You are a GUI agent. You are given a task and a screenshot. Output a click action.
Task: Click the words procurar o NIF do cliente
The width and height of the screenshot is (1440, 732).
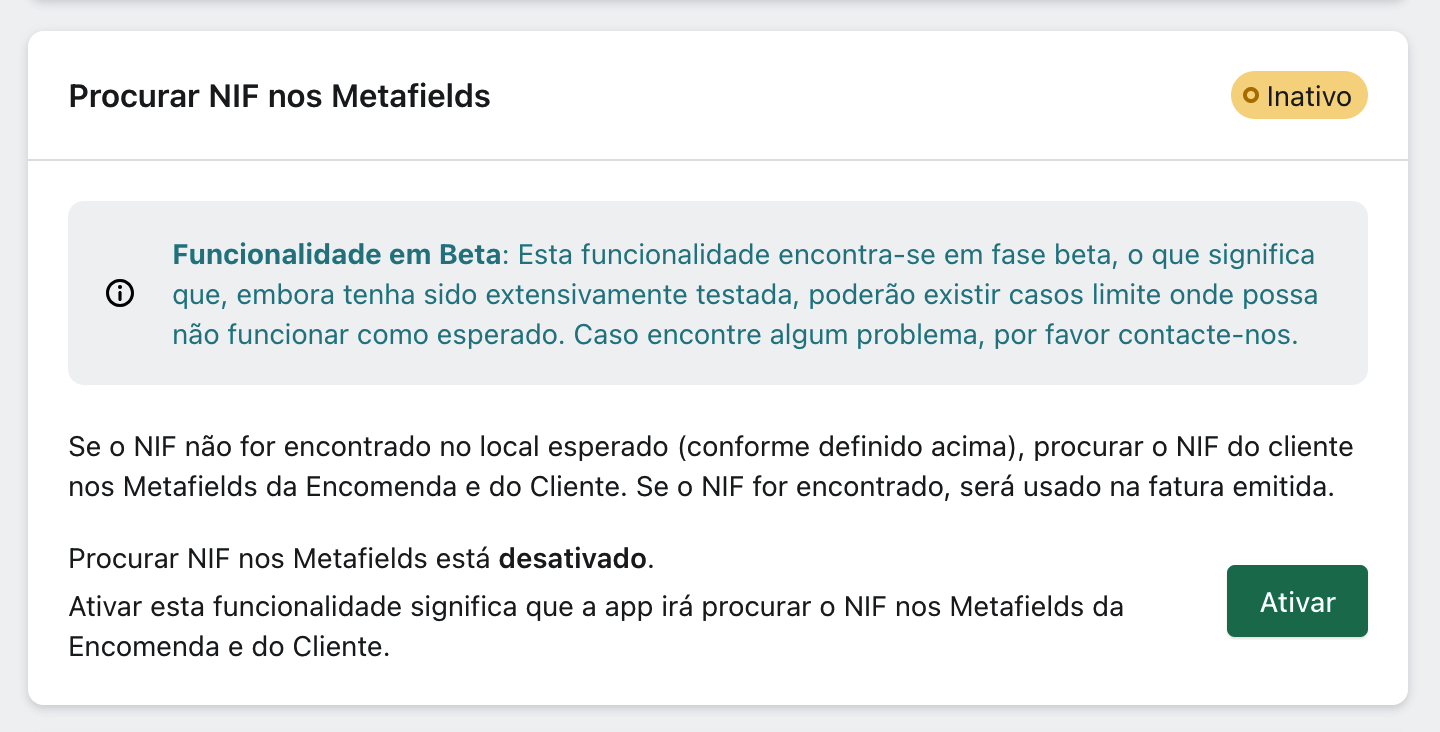(x=1194, y=446)
